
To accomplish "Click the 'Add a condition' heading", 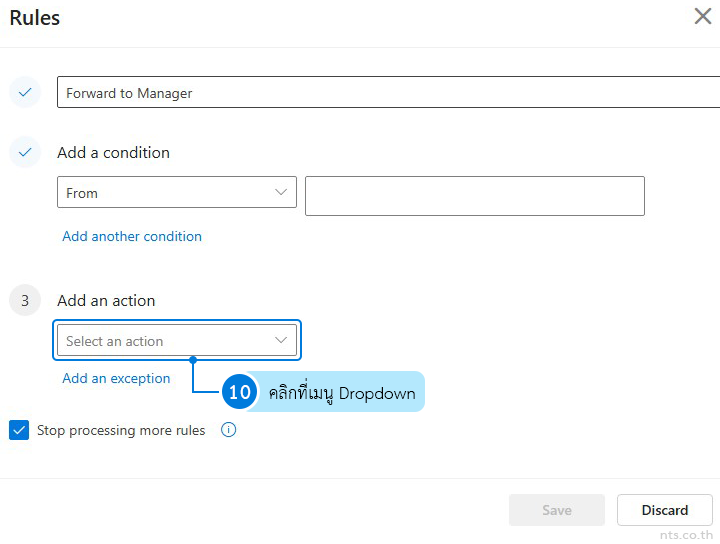I will 113,152.
